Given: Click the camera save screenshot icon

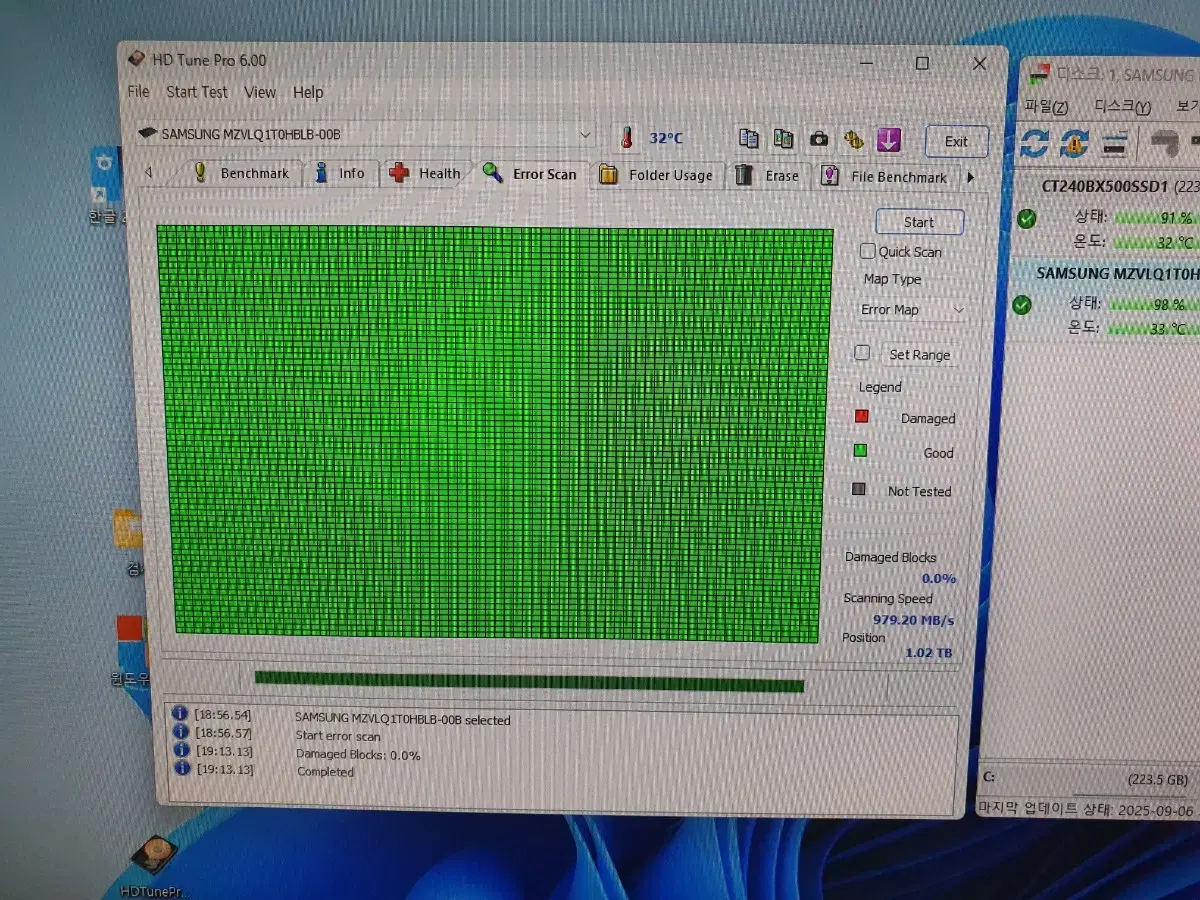Looking at the screenshot, I should [818, 140].
